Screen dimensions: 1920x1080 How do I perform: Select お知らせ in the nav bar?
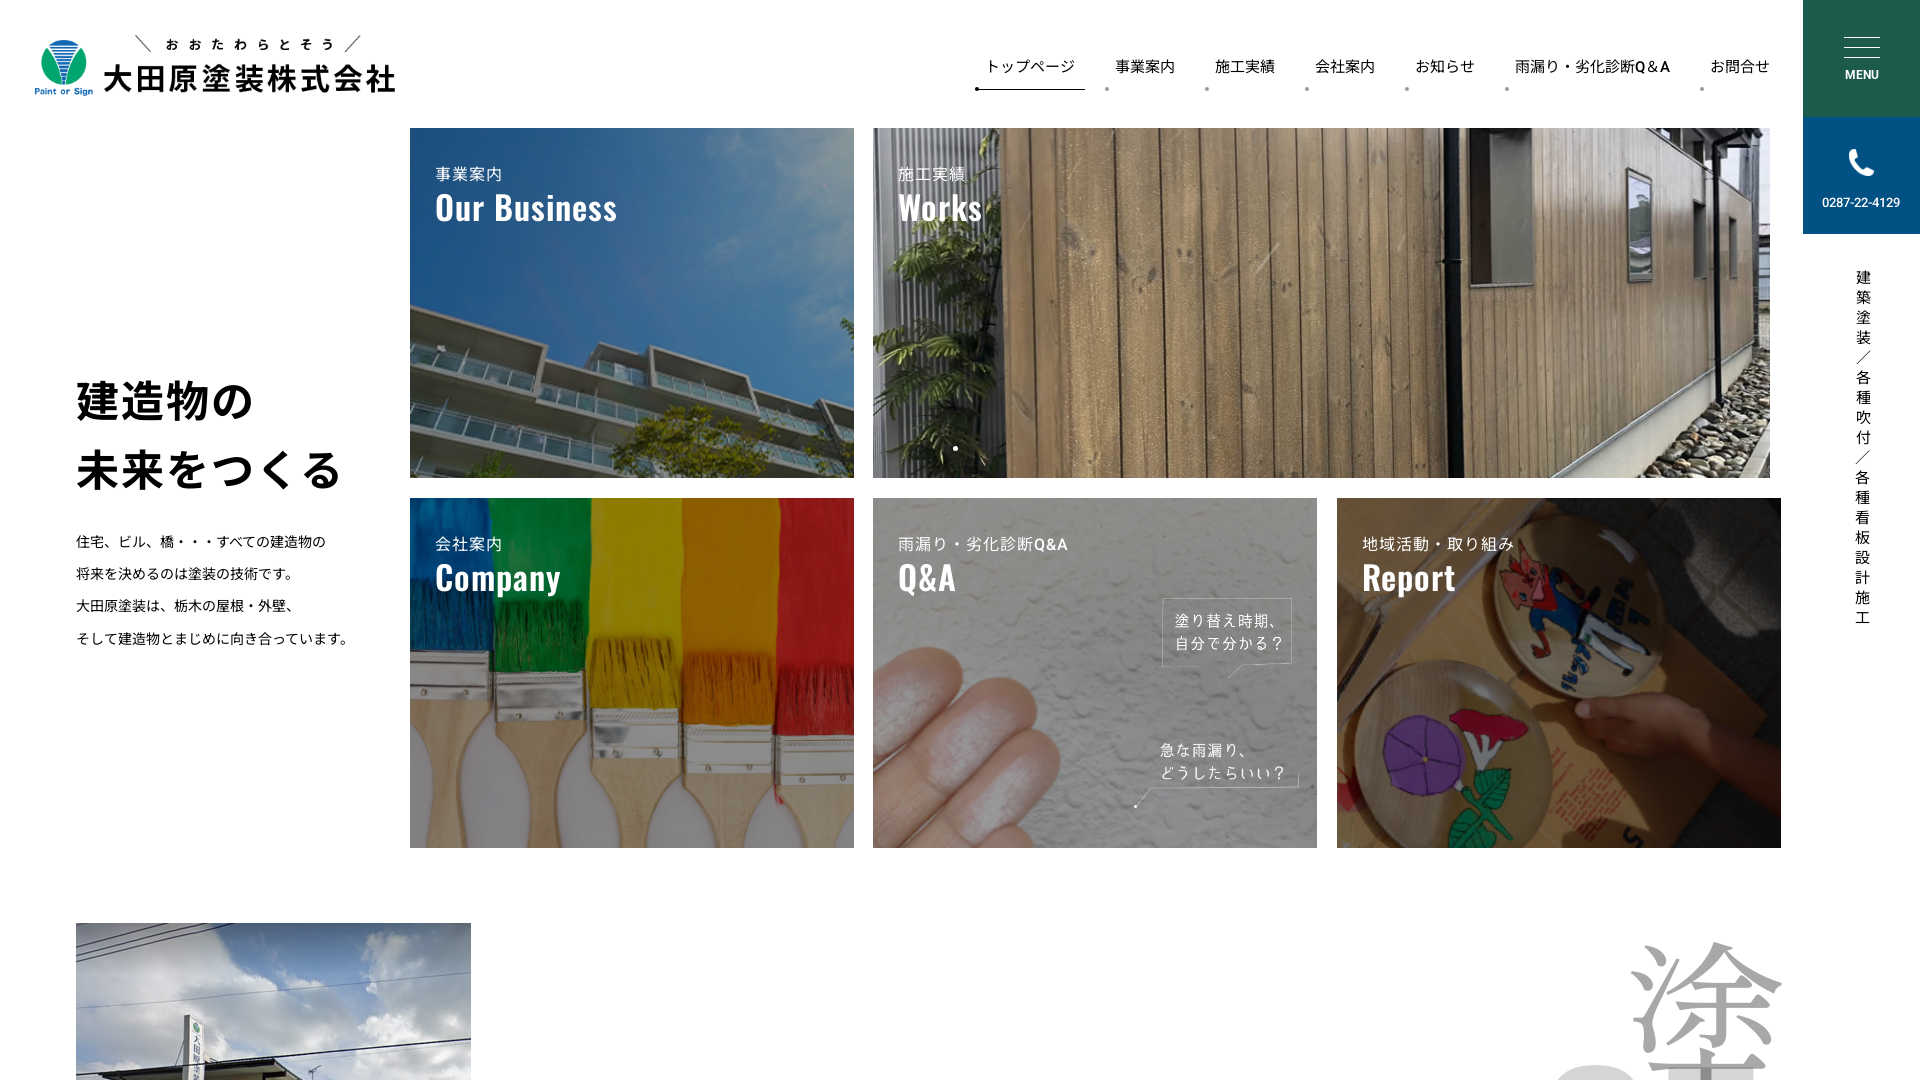[x=1445, y=67]
